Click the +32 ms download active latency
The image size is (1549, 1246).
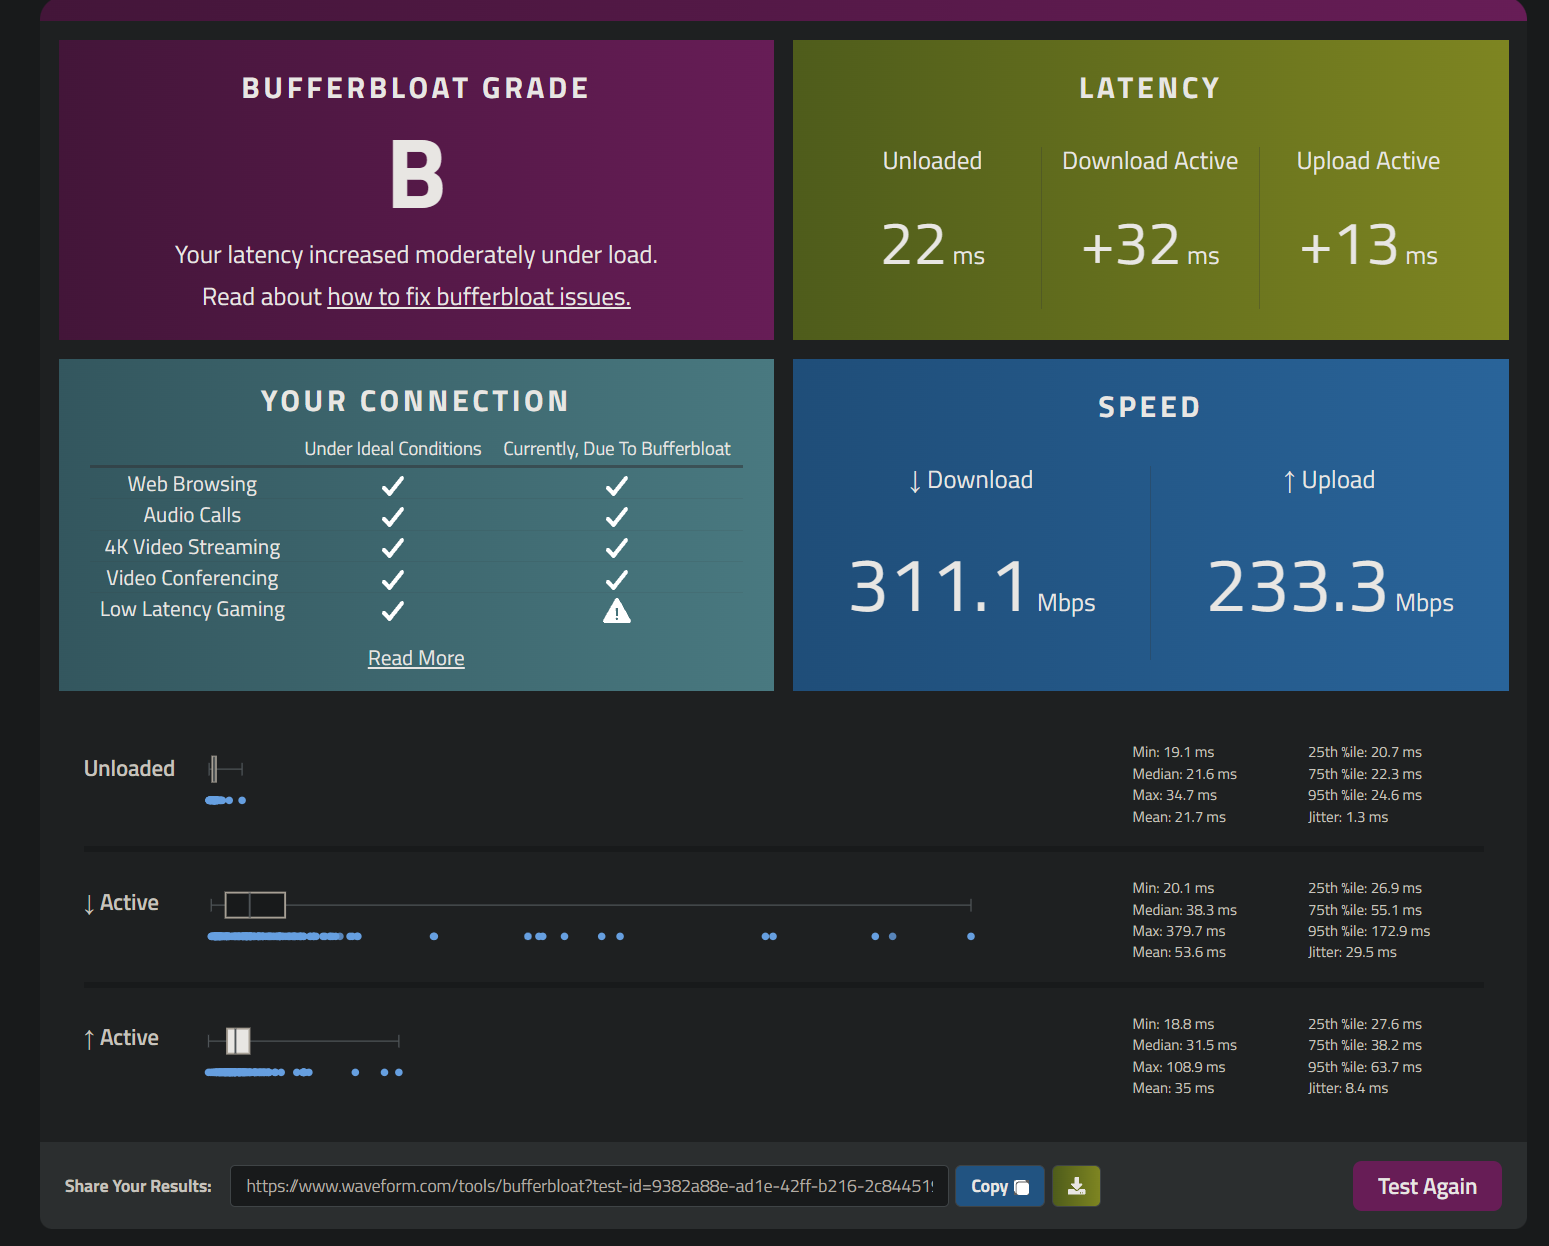(x=1150, y=246)
